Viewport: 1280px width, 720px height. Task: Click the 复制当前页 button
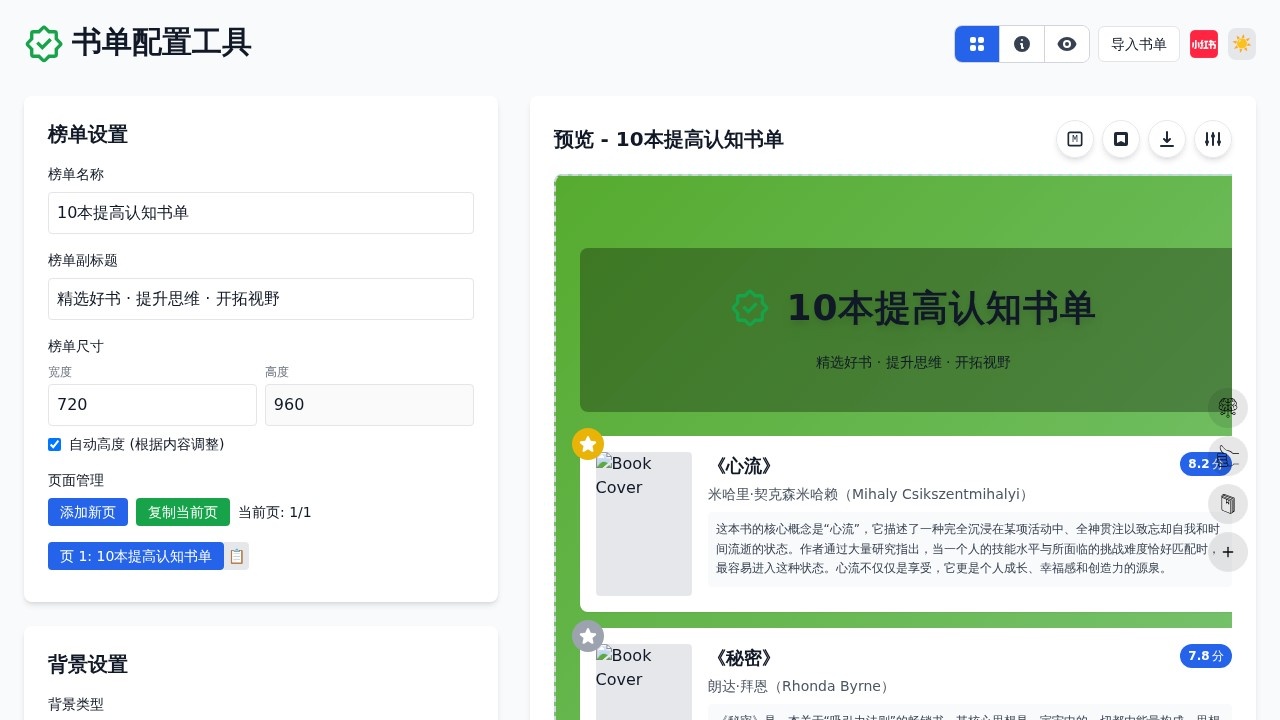(x=182, y=512)
